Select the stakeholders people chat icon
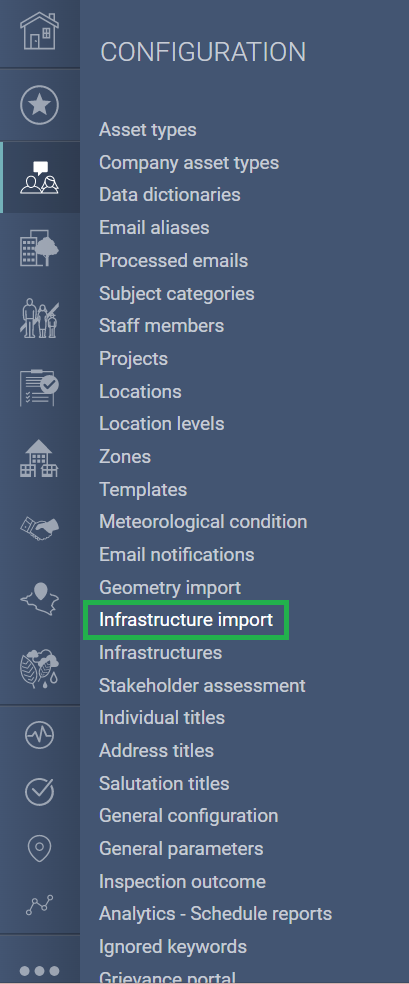 pyautogui.click(x=40, y=178)
